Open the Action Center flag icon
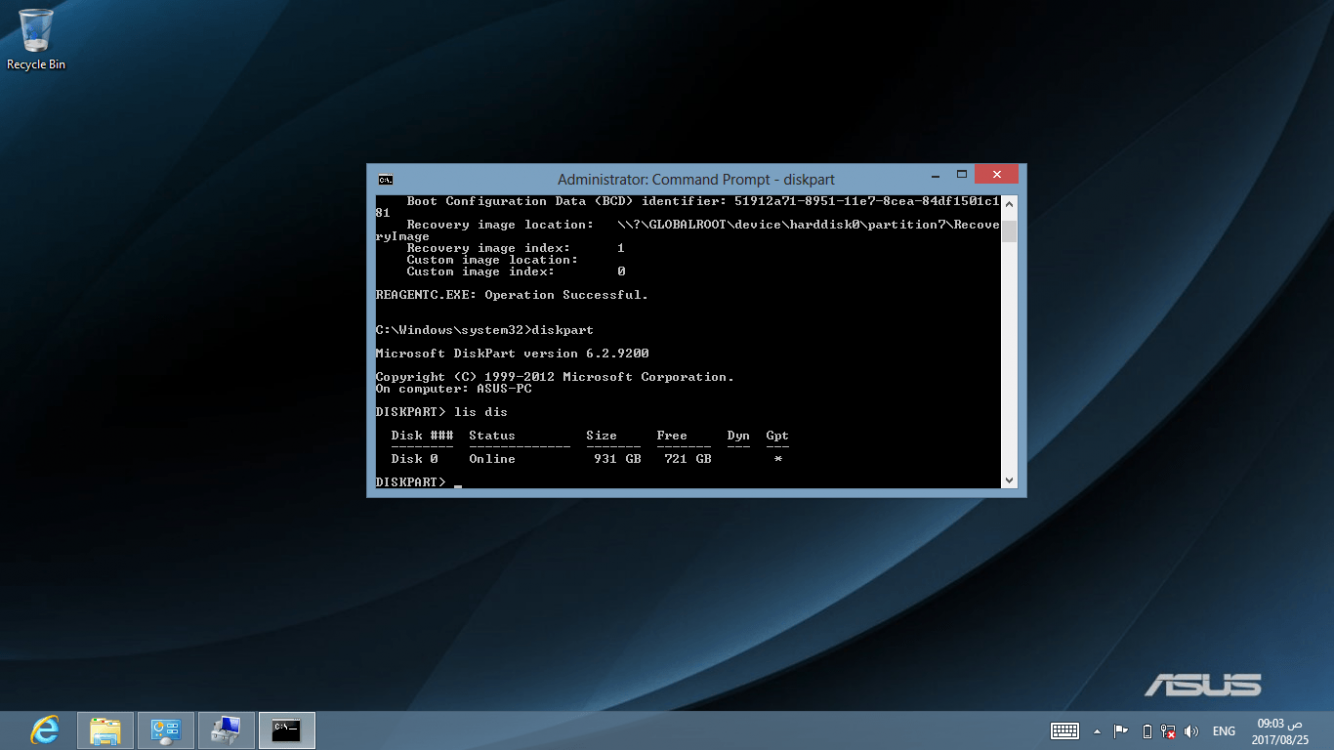Screen dimensions: 1334x750 1121,732
